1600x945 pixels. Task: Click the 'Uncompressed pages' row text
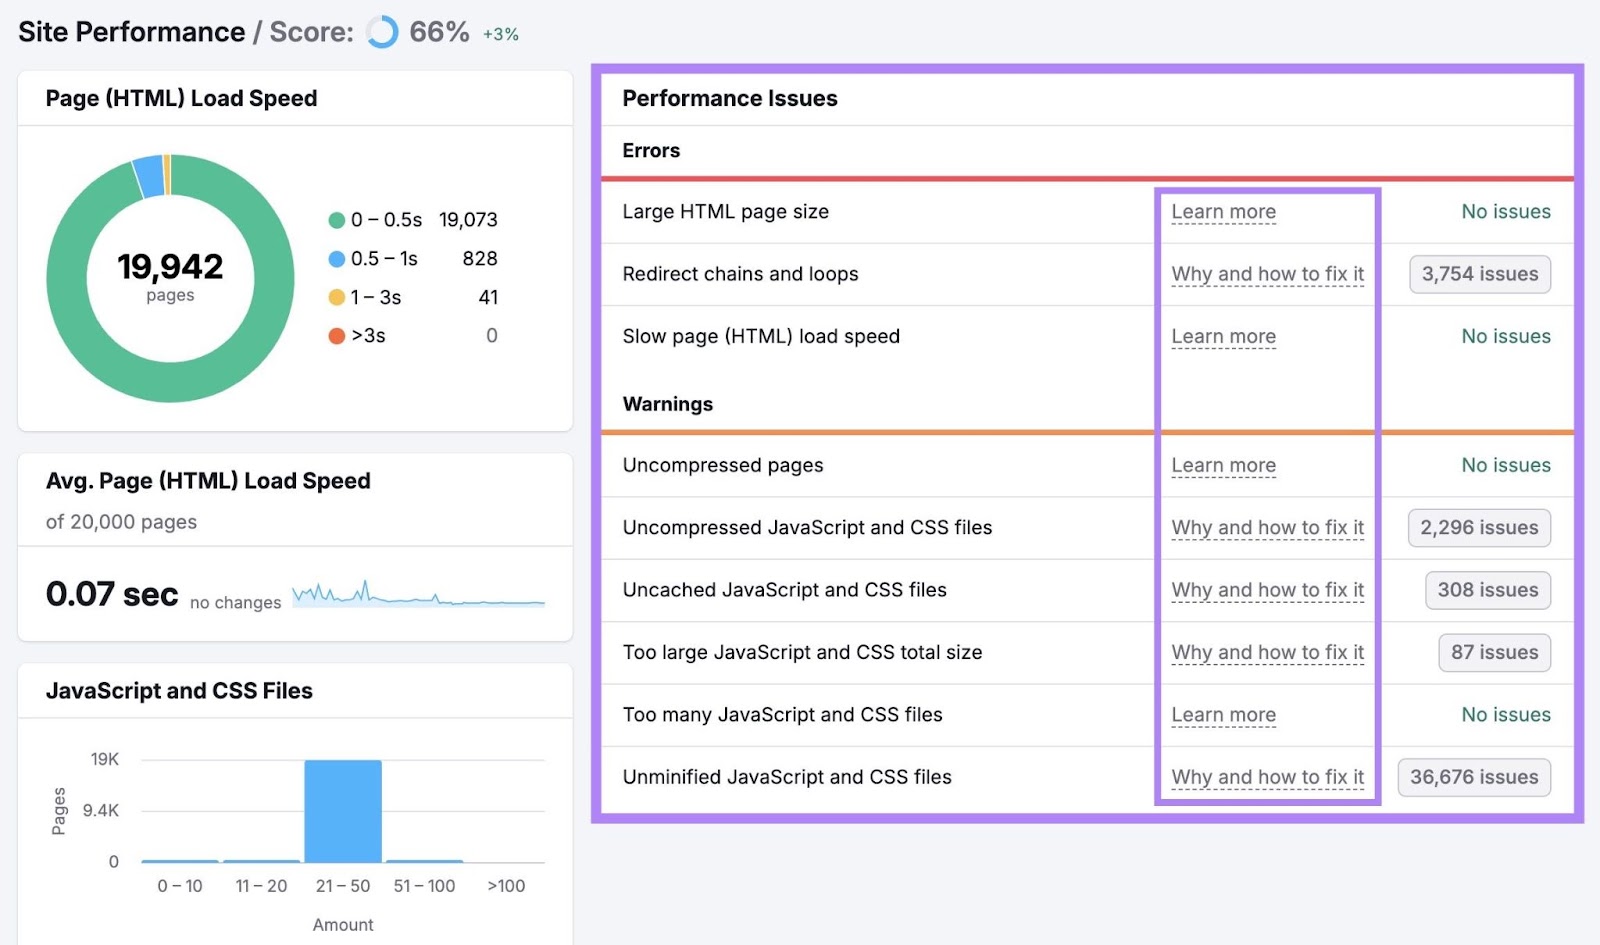click(723, 466)
